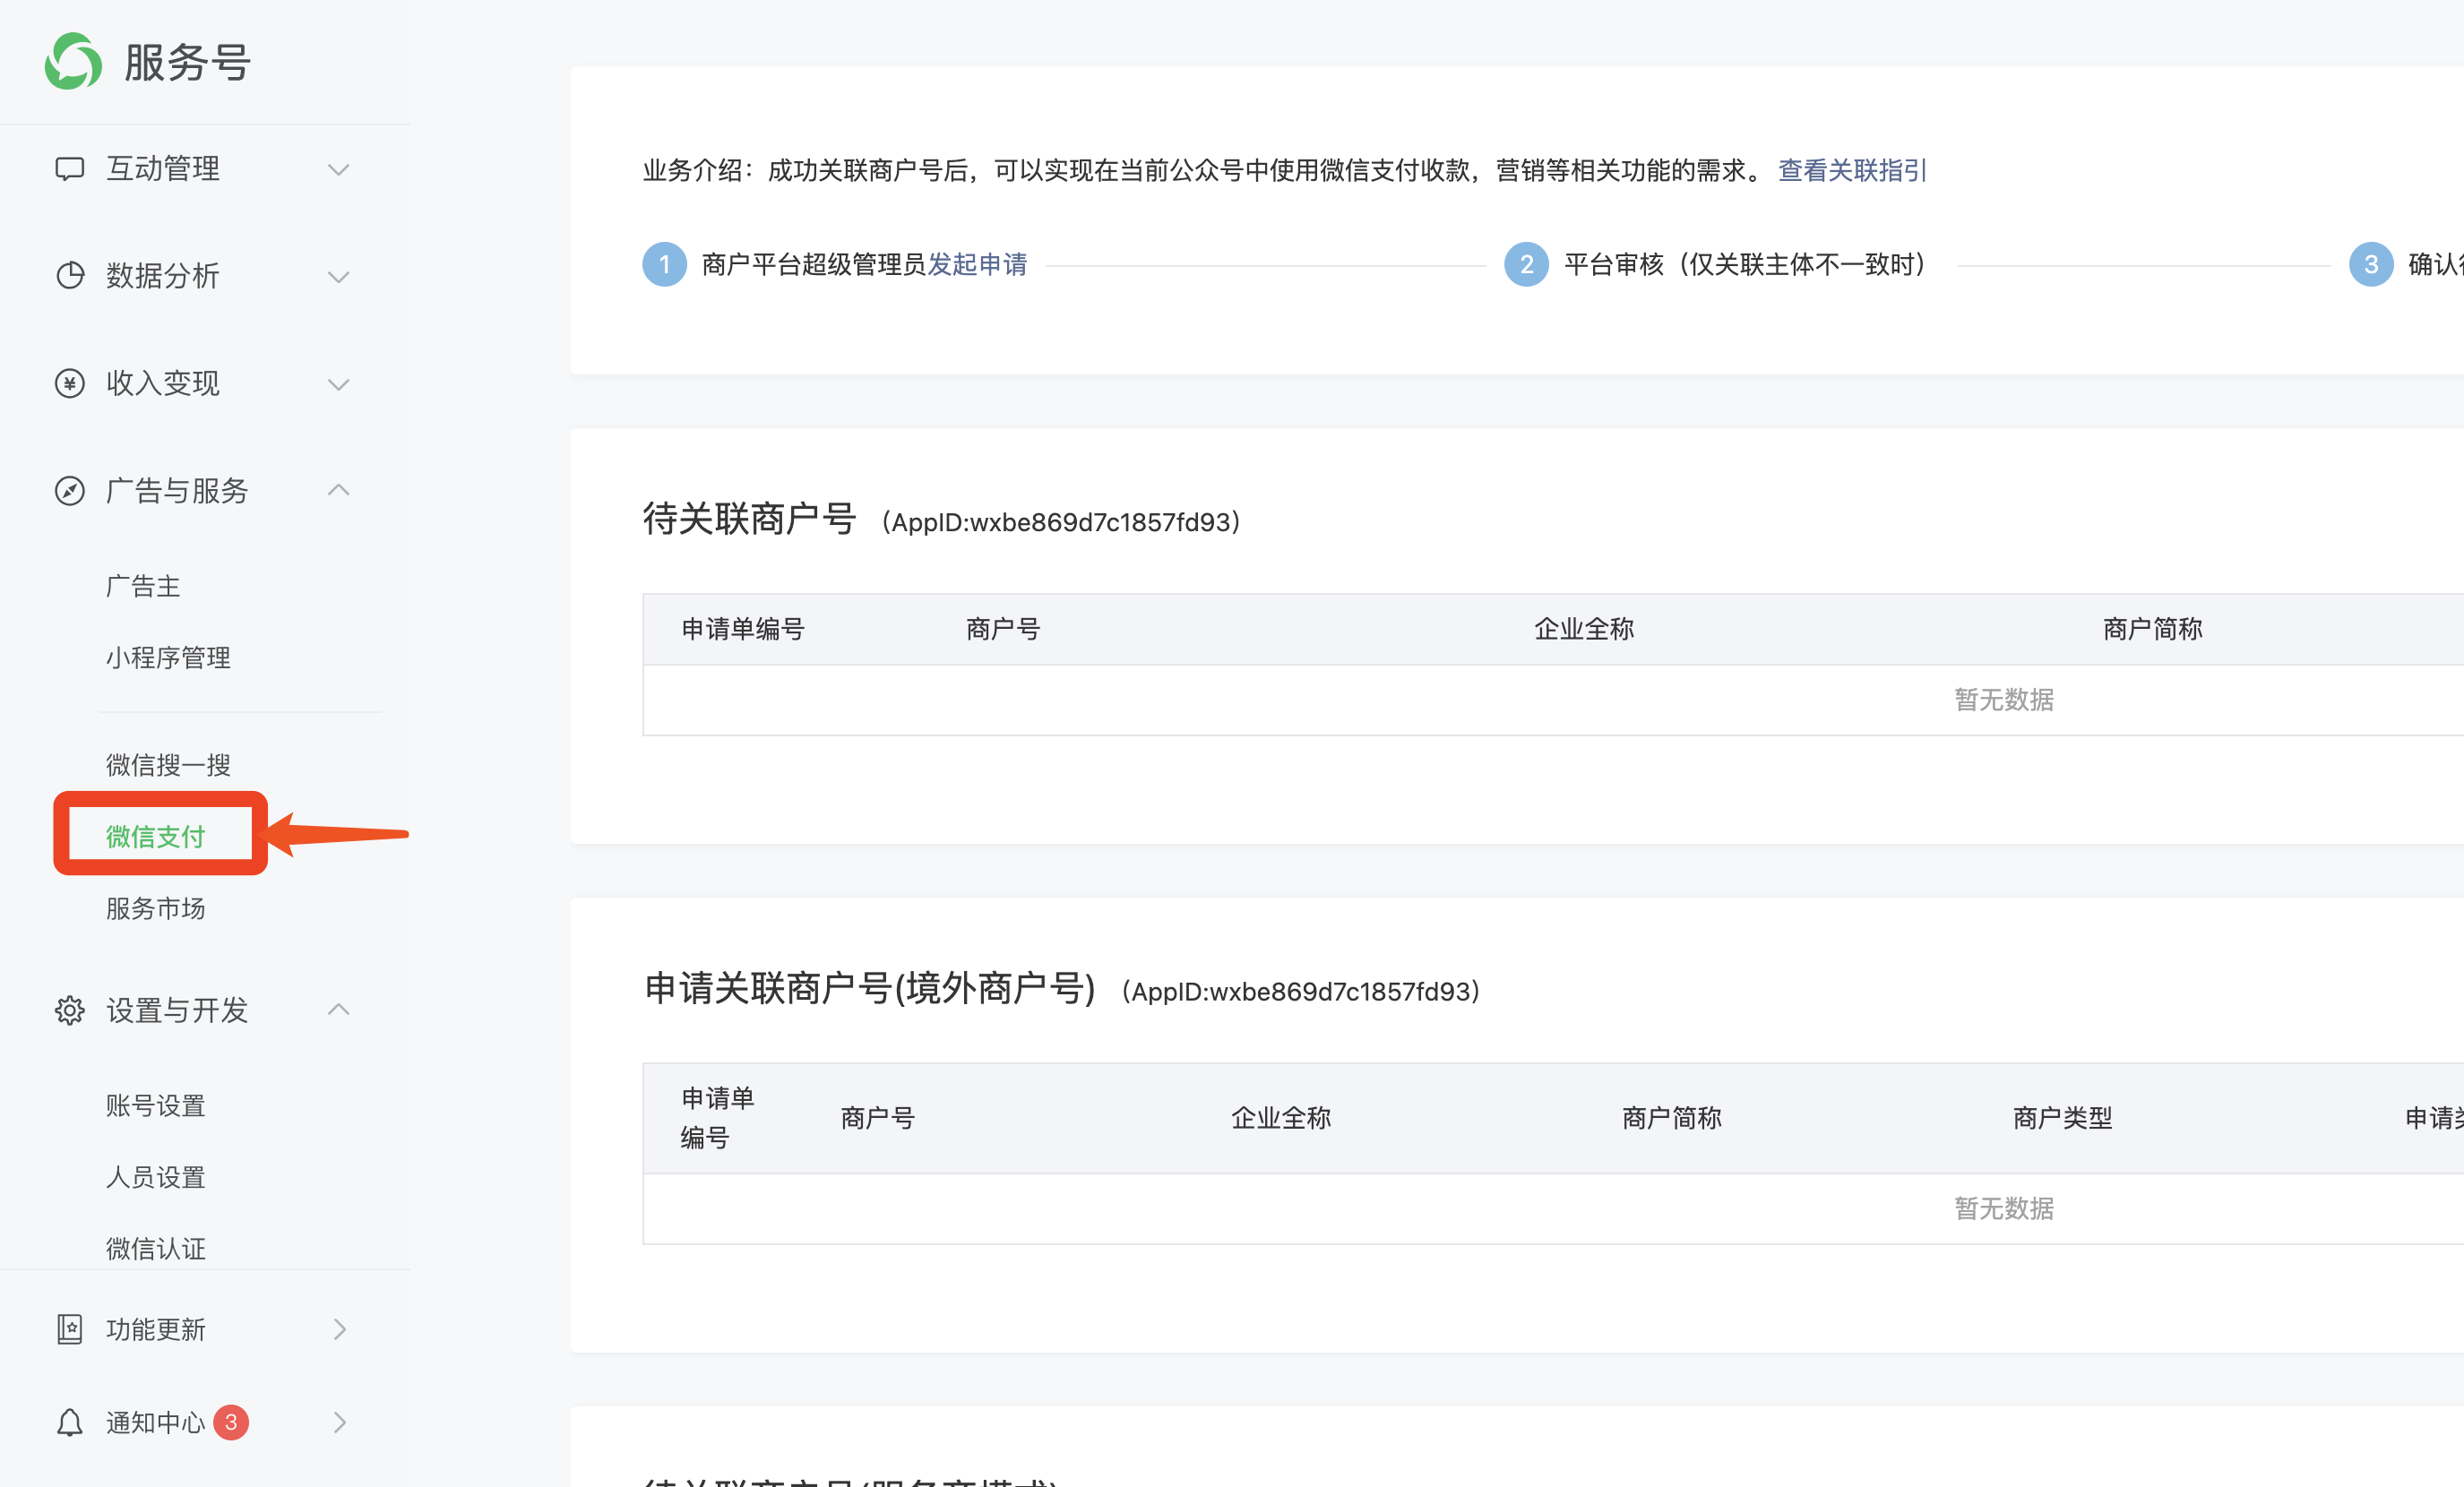Viewport: 2464px width, 1487px height.
Task: Click 商户号 header in 境外商户号 table
Action: (x=878, y=1118)
